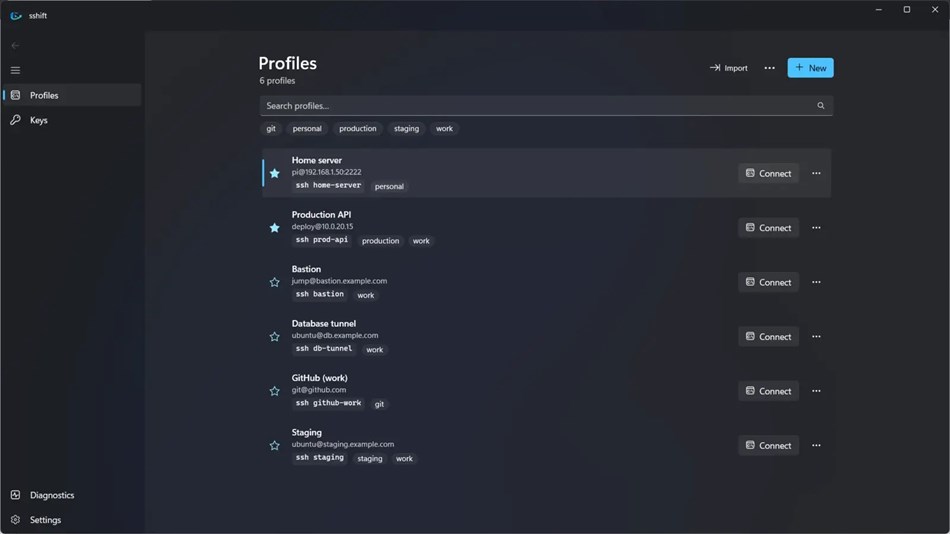The height and width of the screenshot is (534, 950).
Task: Click the personal tag on Home server
Action: 389,187
